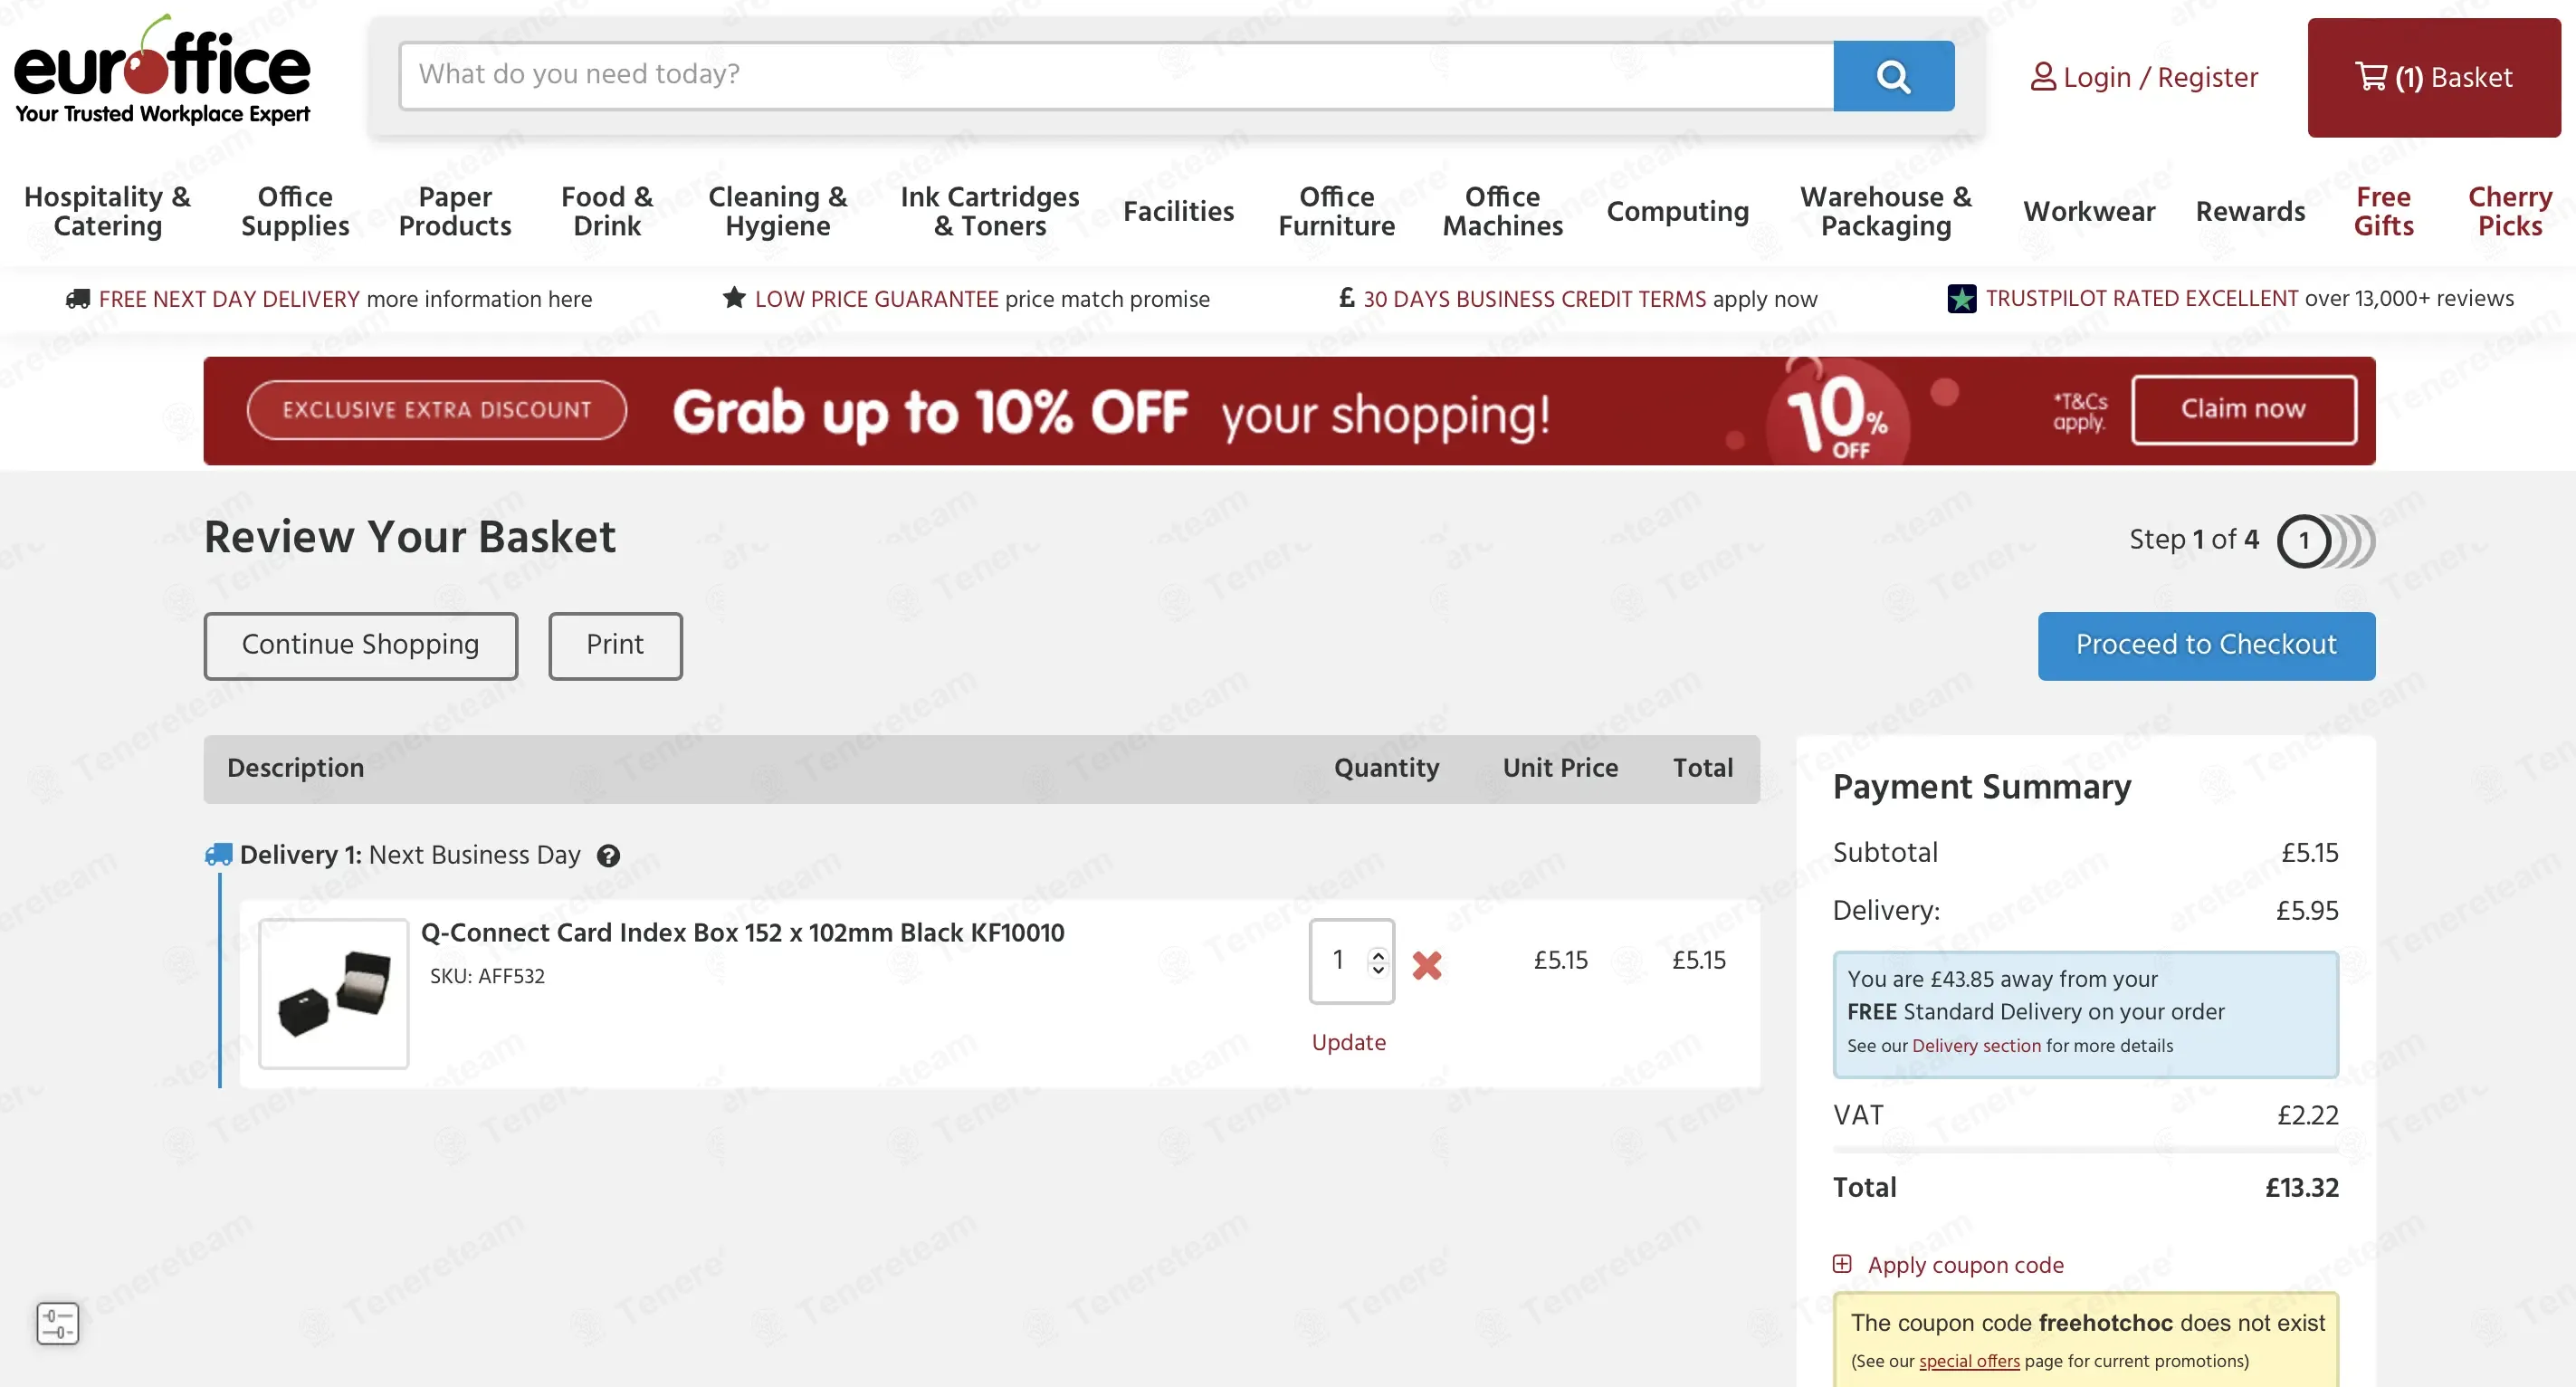Open the Warehouse & Packaging menu
This screenshot has width=2576, height=1387.
pyautogui.click(x=1886, y=211)
